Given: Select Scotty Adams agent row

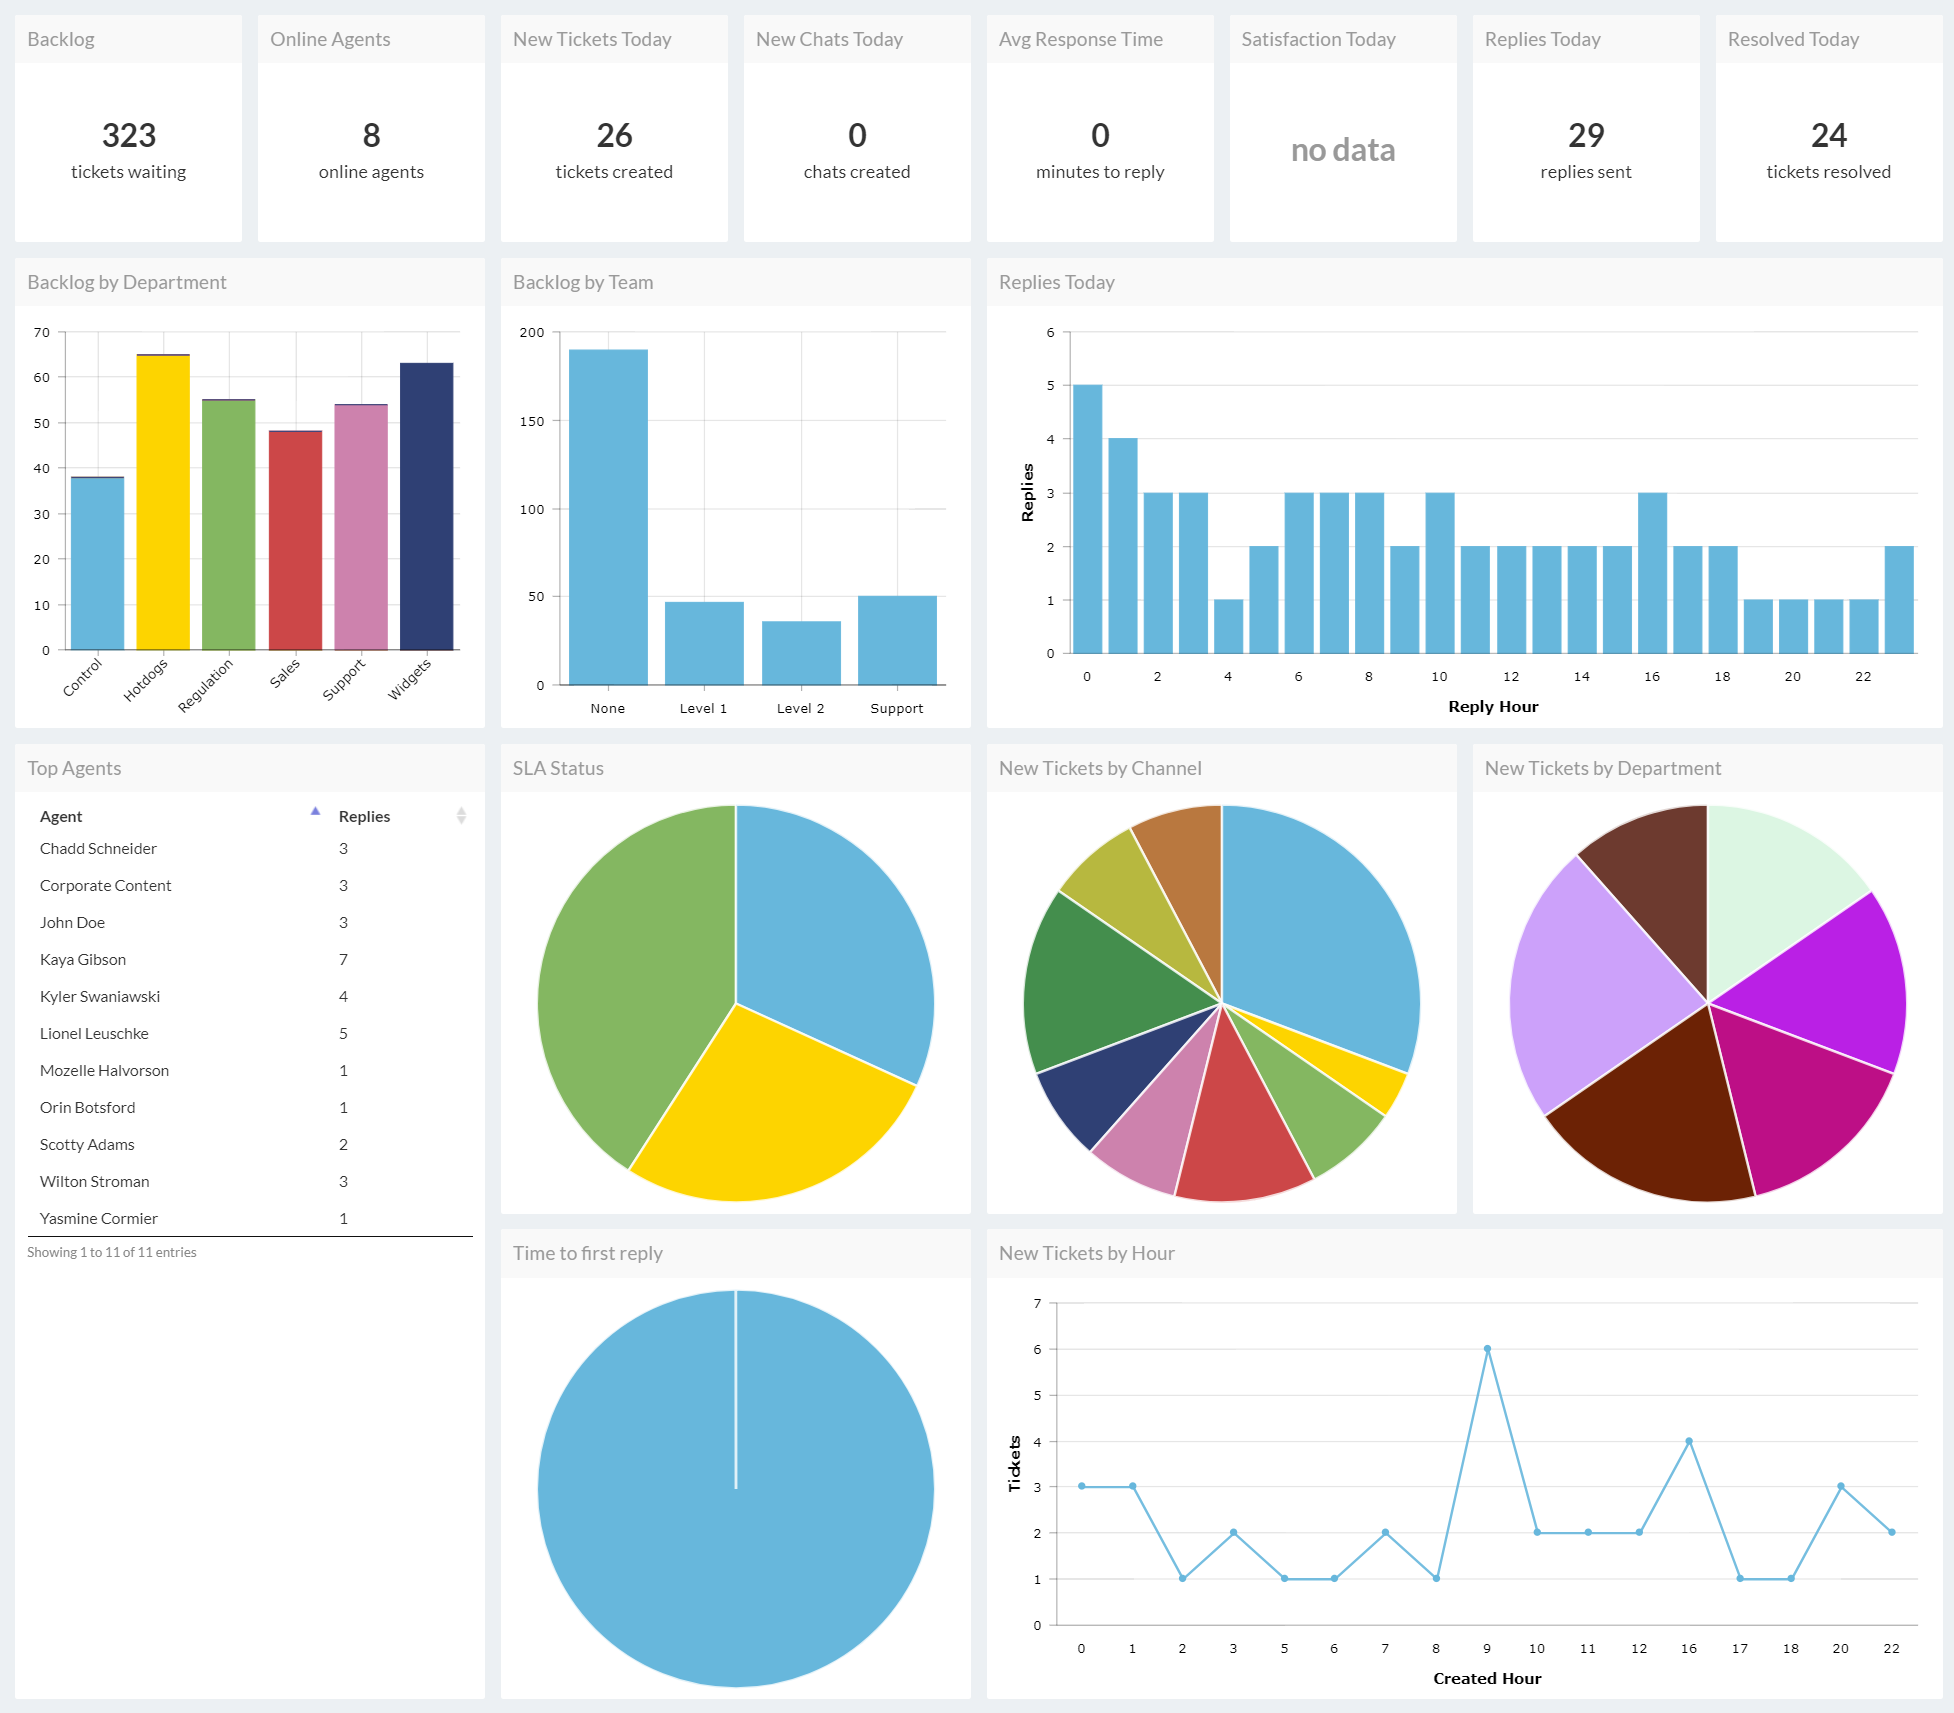Looking at the screenshot, I should click(250, 1144).
